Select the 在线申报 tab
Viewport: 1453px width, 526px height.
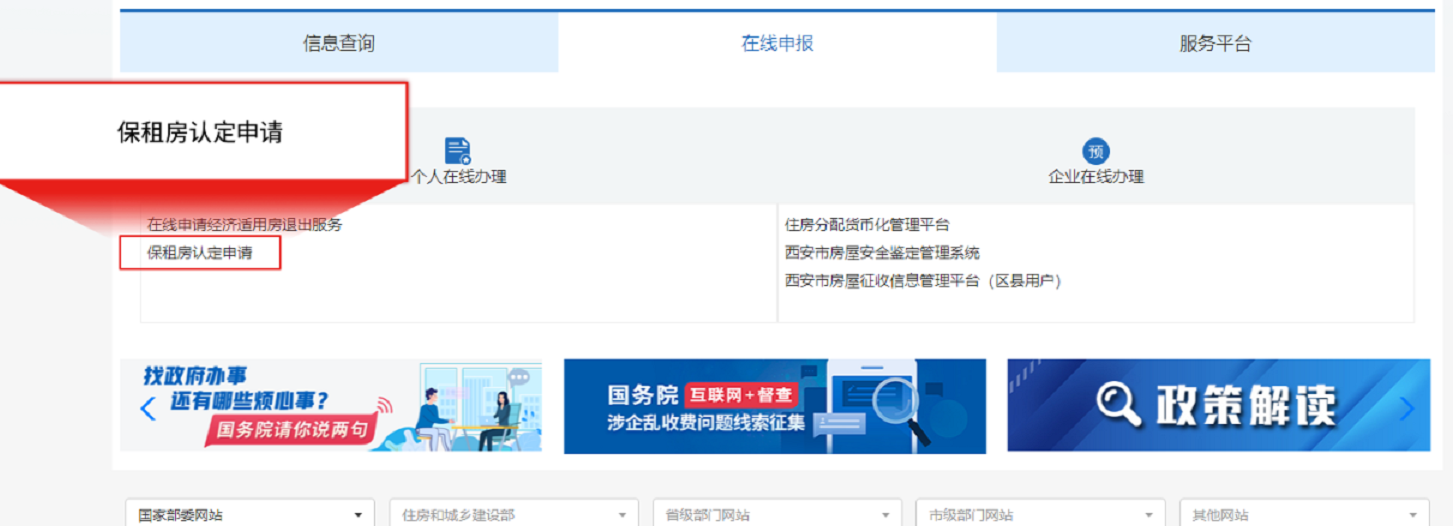point(777,43)
